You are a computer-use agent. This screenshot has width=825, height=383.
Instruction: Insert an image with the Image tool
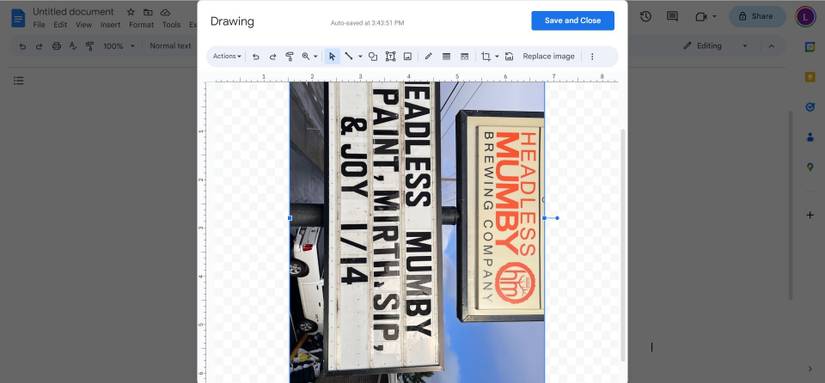pos(407,56)
